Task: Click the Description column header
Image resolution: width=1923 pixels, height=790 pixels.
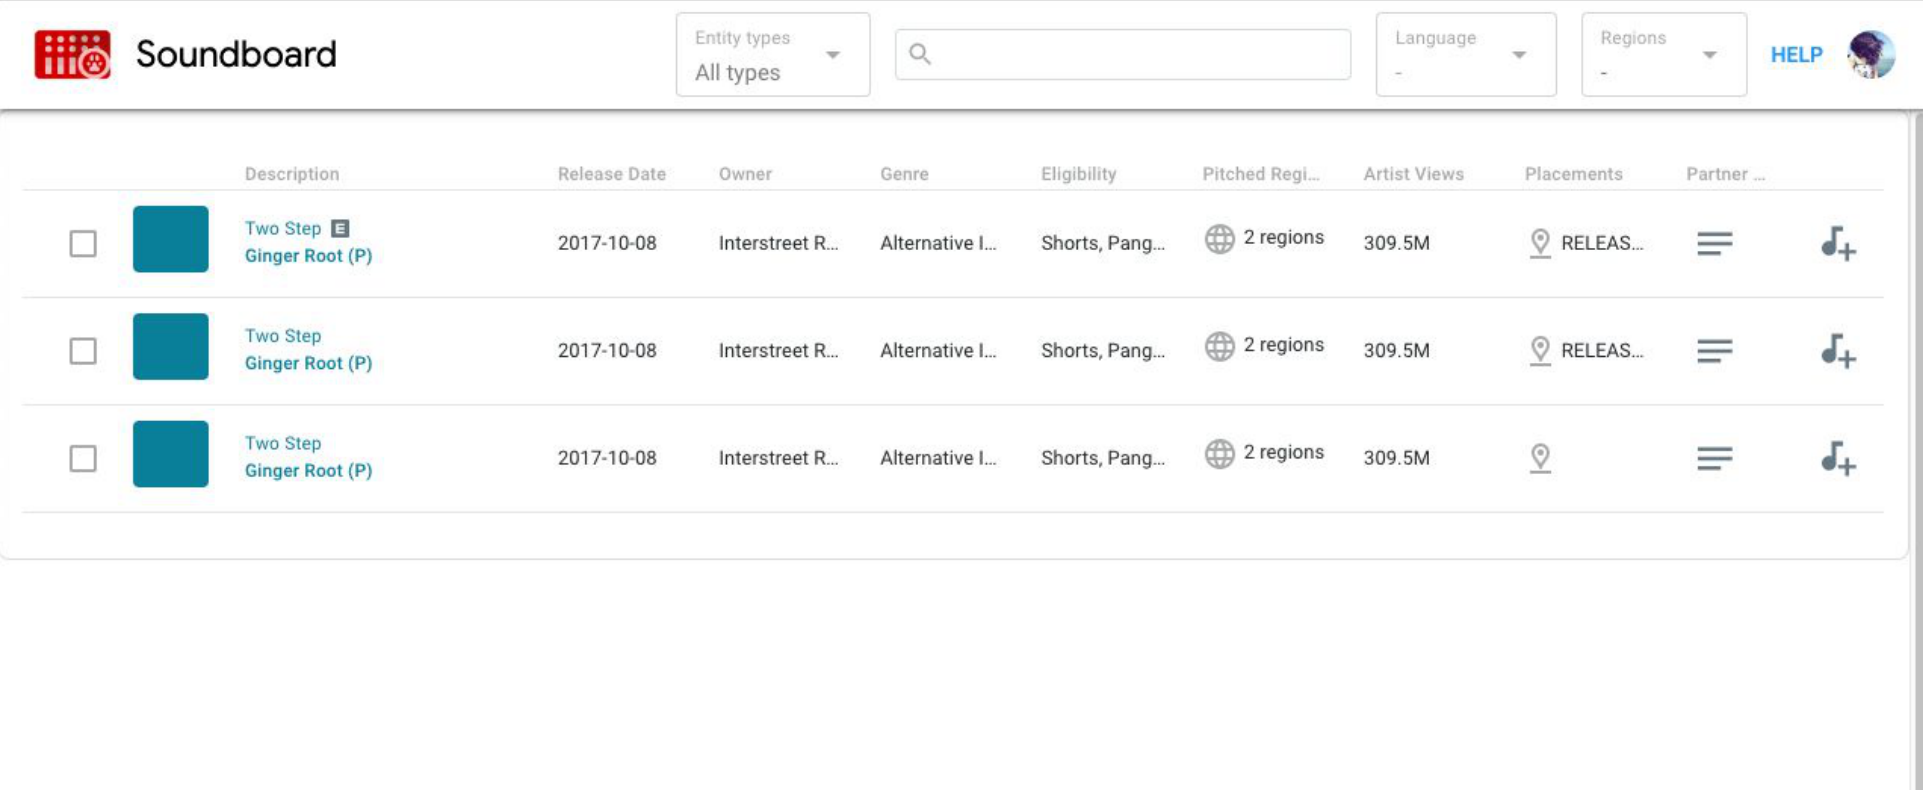Action: [292, 174]
